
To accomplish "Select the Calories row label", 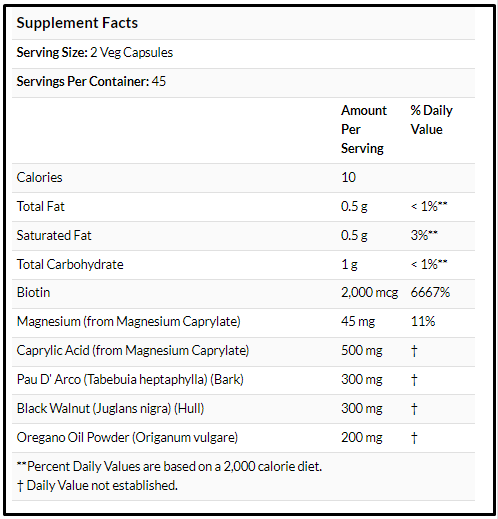I will pyautogui.click(x=39, y=177).
